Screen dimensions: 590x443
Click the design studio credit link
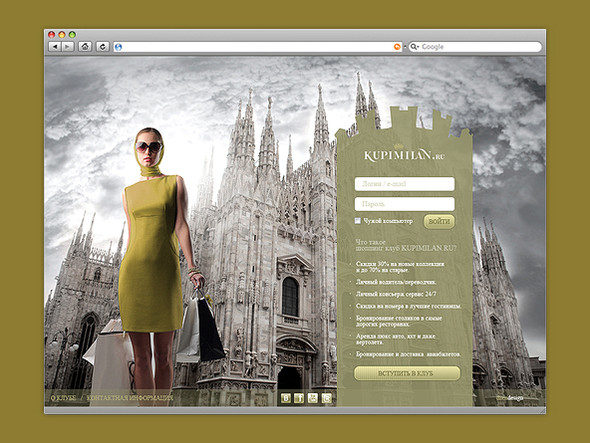[x=510, y=398]
